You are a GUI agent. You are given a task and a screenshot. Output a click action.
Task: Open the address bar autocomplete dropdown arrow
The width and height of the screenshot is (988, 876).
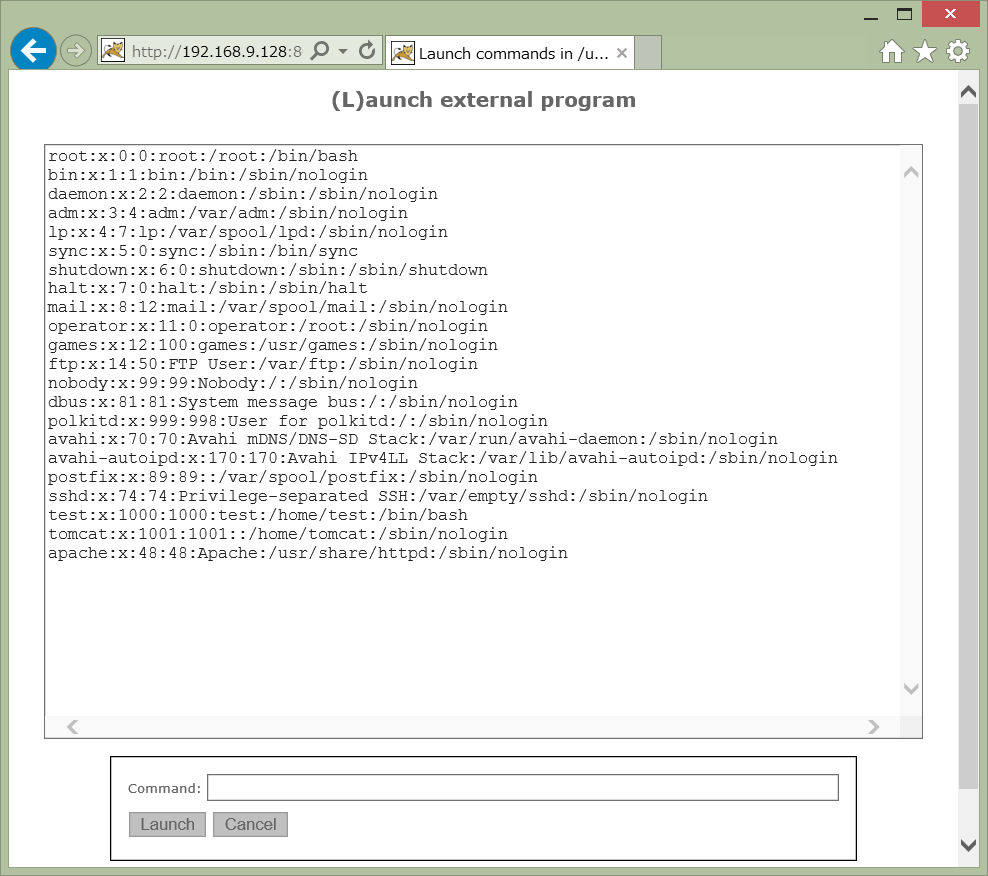(x=343, y=51)
